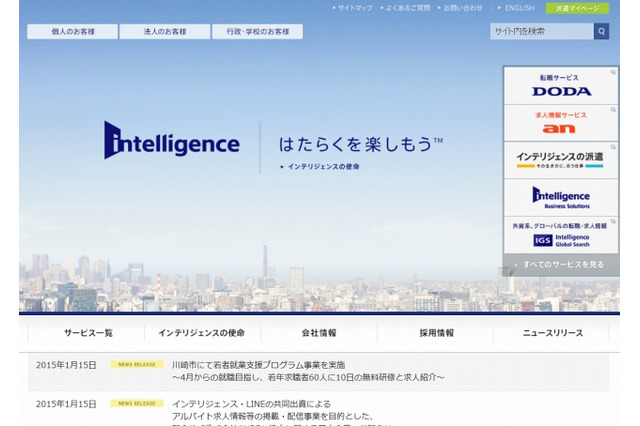Click the search magnifier icon
The height and width of the screenshot is (426, 640).
pos(601,31)
